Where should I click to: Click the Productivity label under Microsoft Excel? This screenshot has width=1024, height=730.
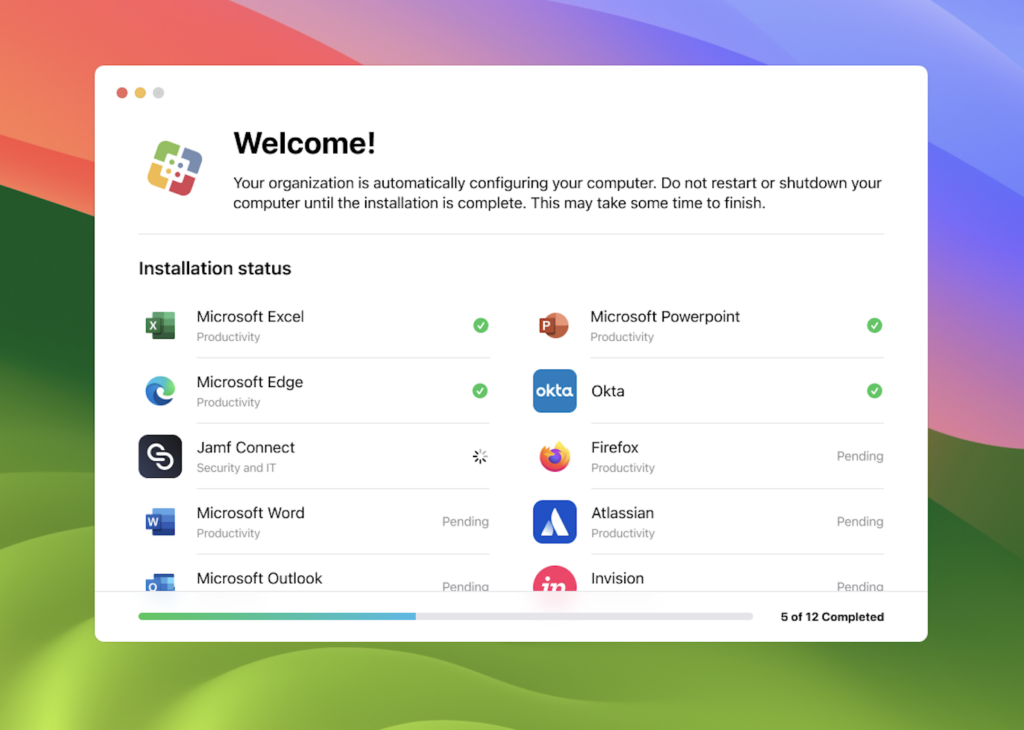tap(229, 337)
